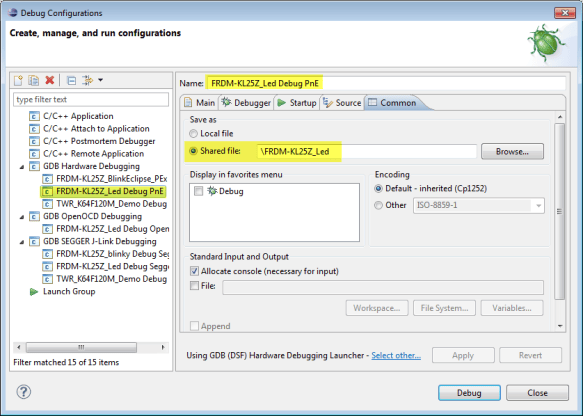Click the GDB SEGGER J-Link Debugging icon
The width and height of the screenshot is (583, 416).
(x=34, y=242)
